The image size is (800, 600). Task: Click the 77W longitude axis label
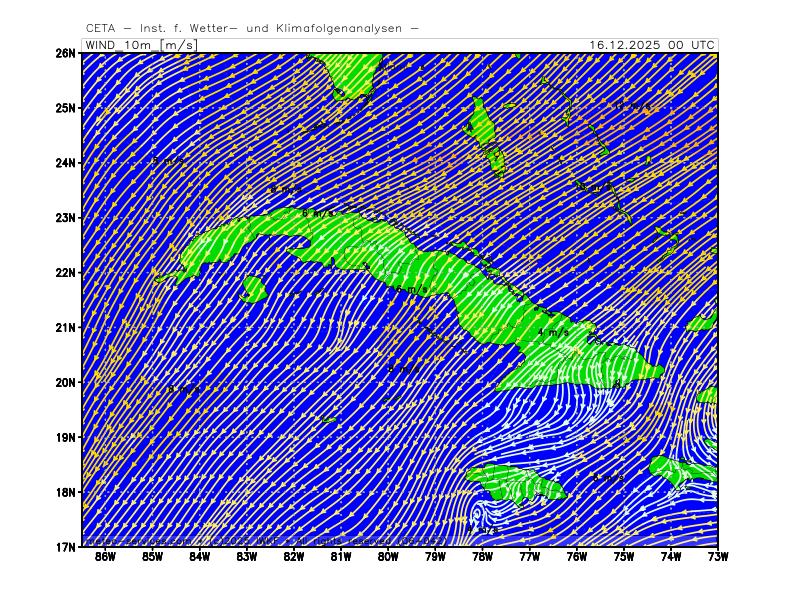point(529,557)
